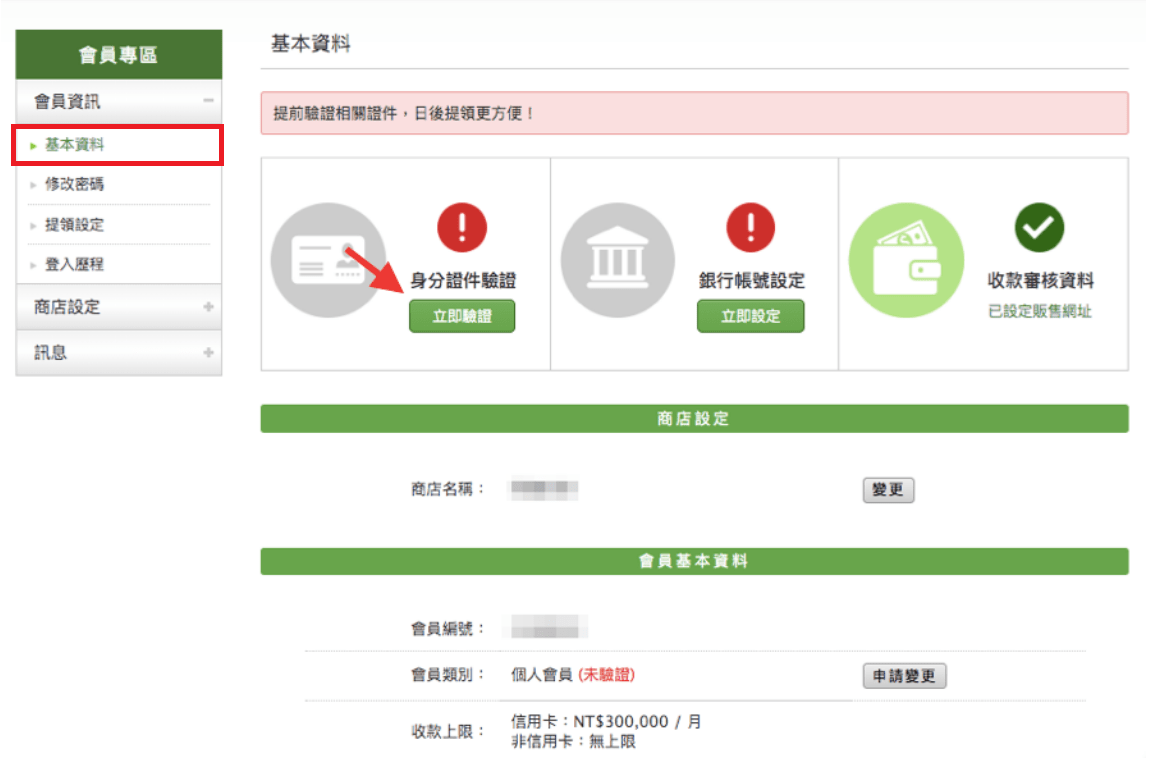Click the 非信用卡:無上限 text

click(573, 742)
